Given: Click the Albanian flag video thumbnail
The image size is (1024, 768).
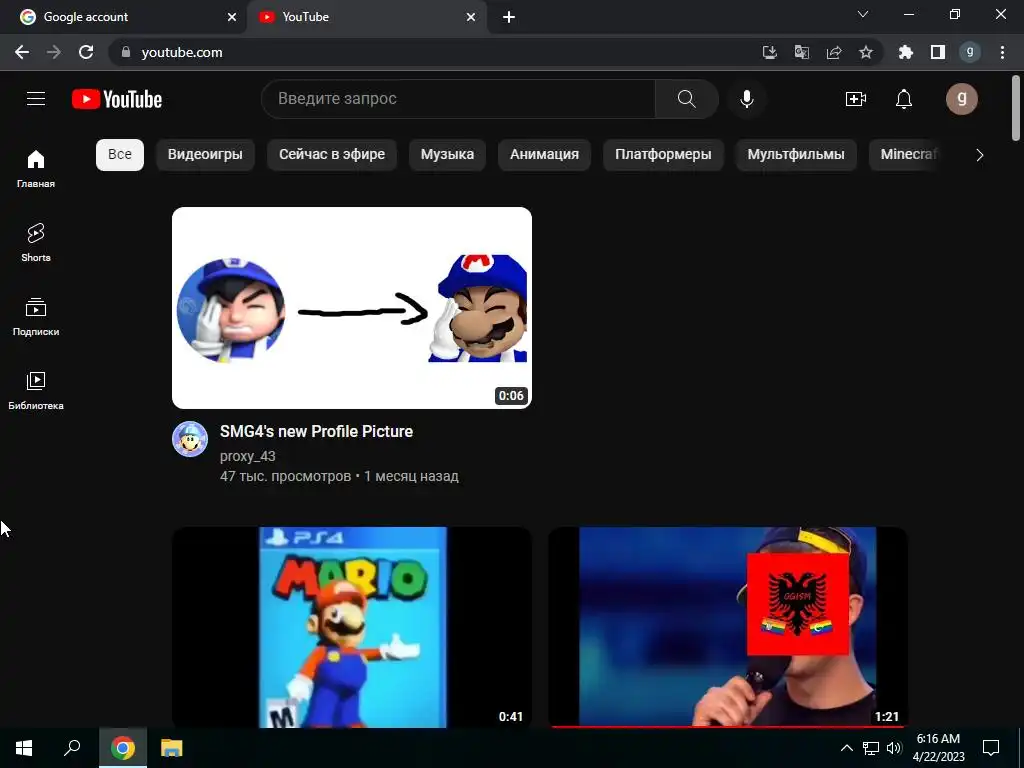Looking at the screenshot, I should (x=728, y=628).
